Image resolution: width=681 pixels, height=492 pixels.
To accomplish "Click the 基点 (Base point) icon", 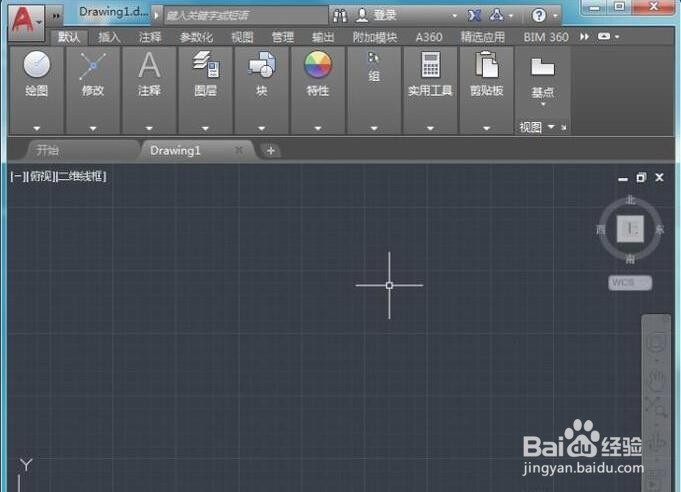I will point(542,67).
